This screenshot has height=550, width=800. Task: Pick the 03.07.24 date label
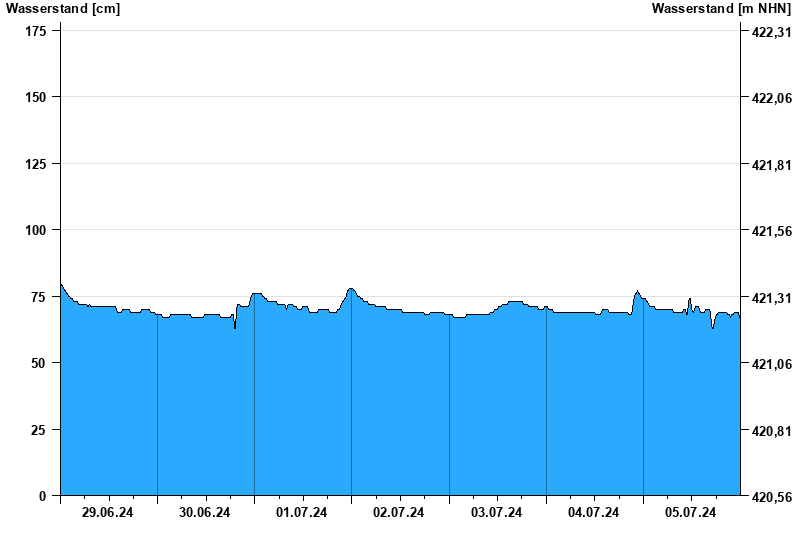496,512
